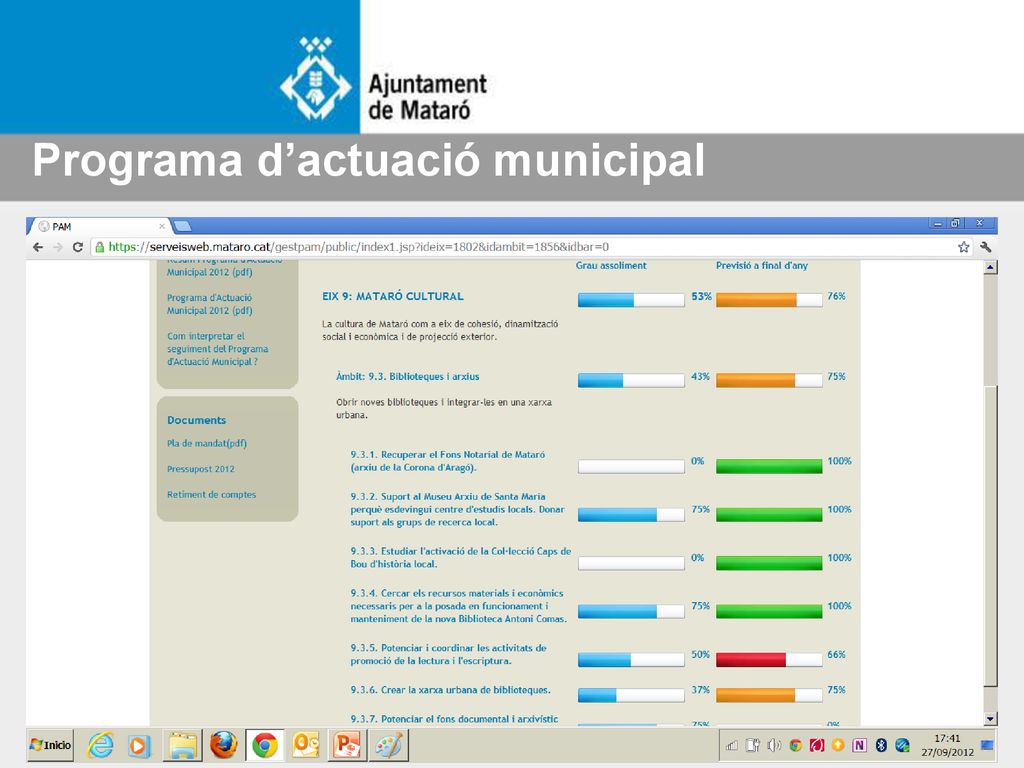
Task: Open item 9.3.6 Crear la xarxa urbana
Action: tap(450, 690)
